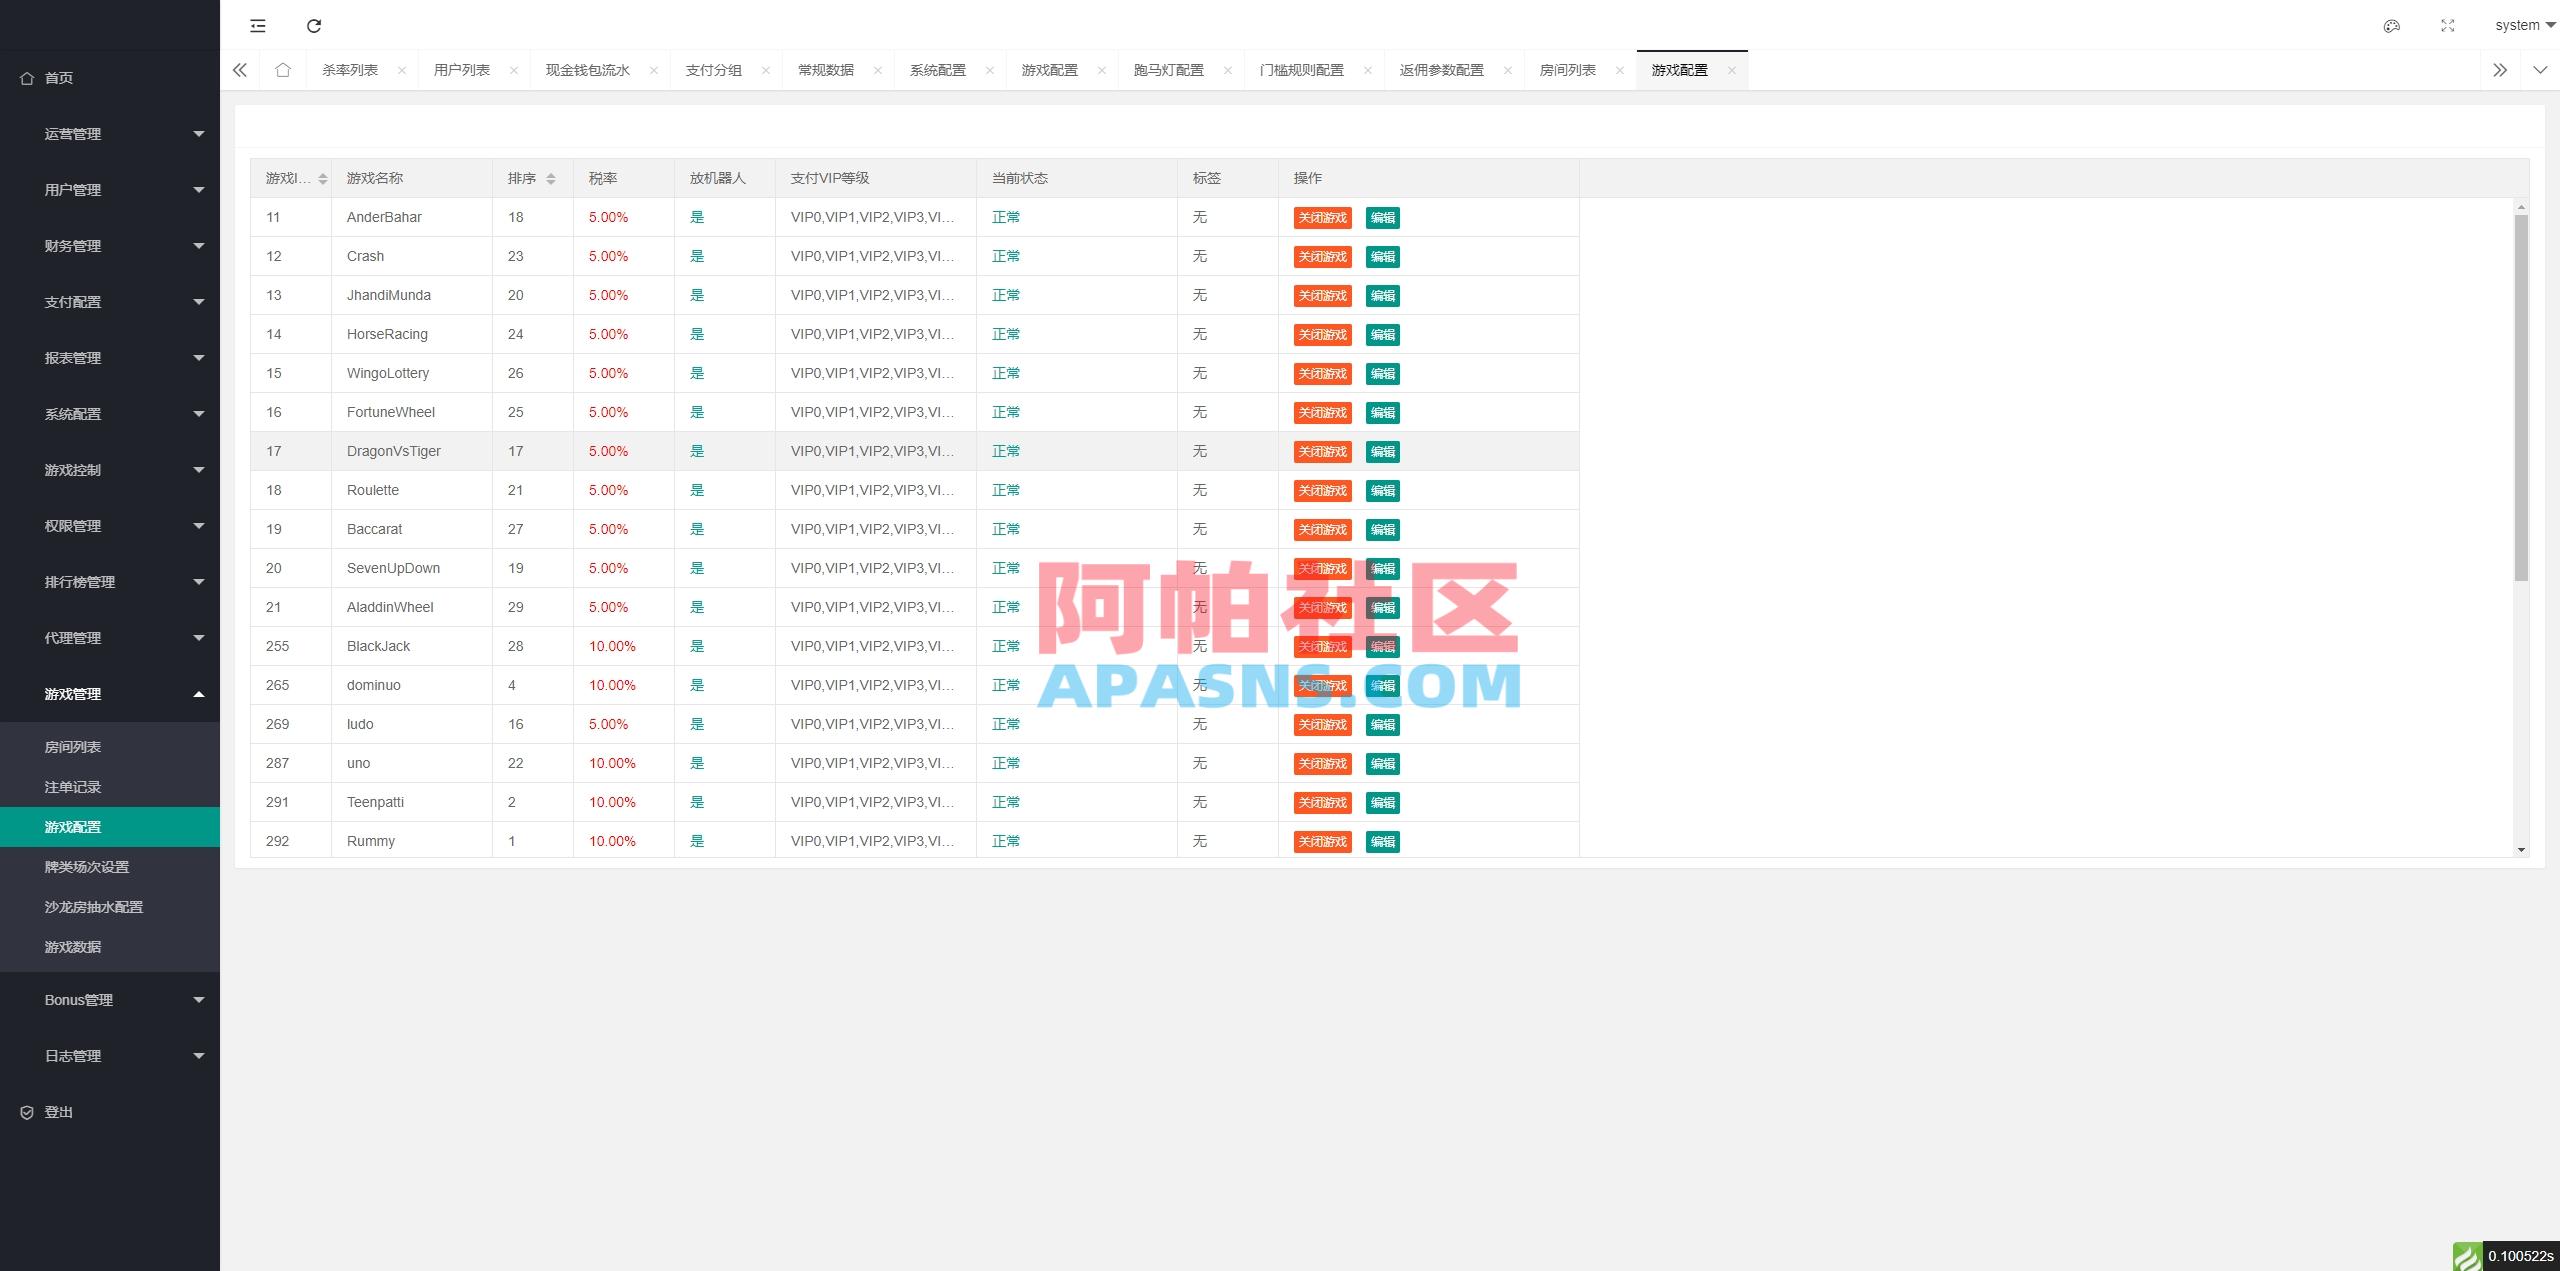Refresh the page using the reload icon
Image resolution: width=2560 pixels, height=1271 pixels.
point(313,25)
